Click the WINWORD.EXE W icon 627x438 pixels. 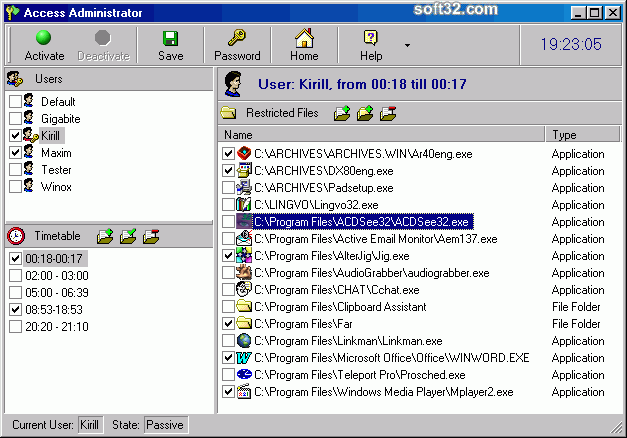(x=244, y=358)
